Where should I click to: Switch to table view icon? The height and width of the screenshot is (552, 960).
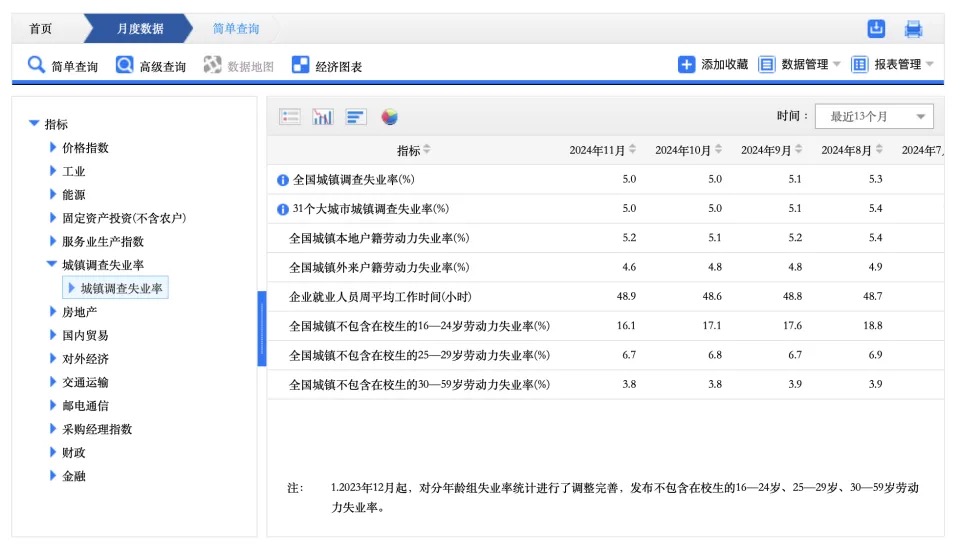coord(290,117)
